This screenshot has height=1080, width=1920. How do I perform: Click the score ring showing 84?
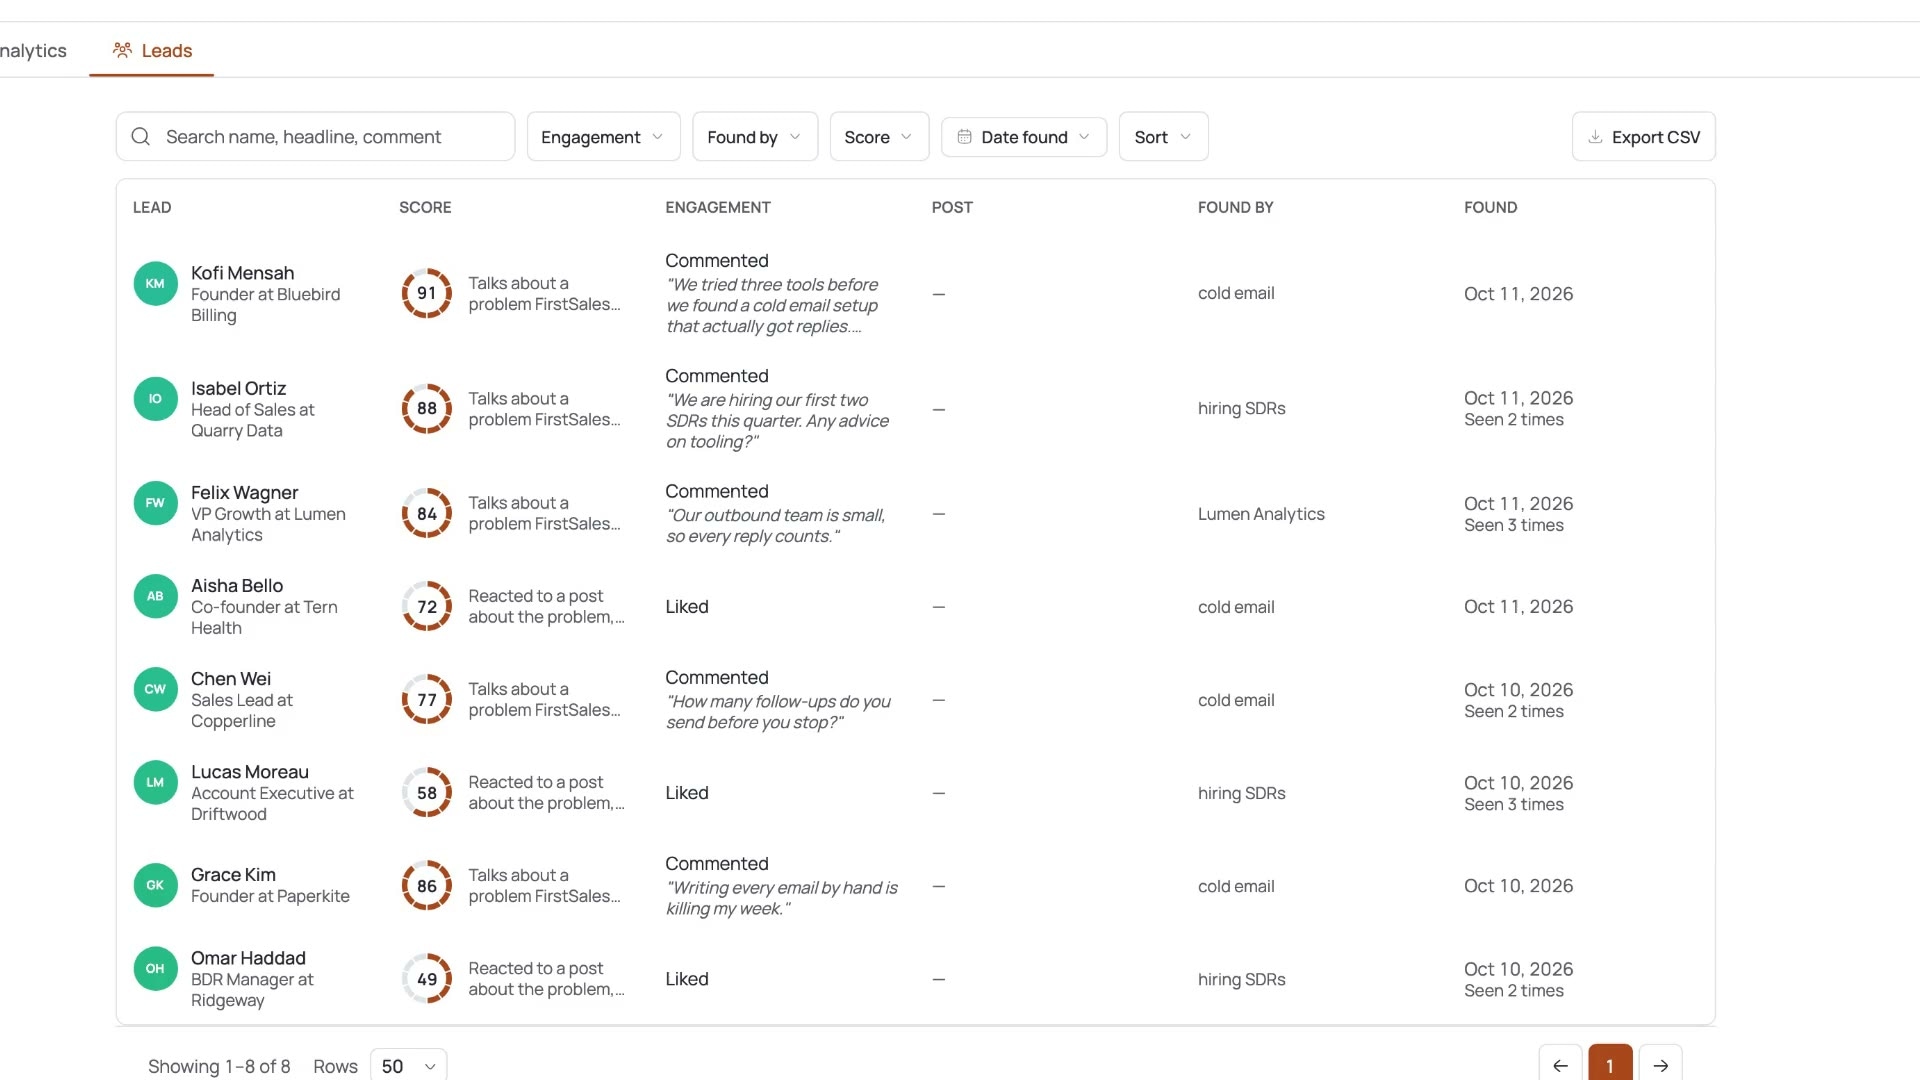(x=427, y=513)
